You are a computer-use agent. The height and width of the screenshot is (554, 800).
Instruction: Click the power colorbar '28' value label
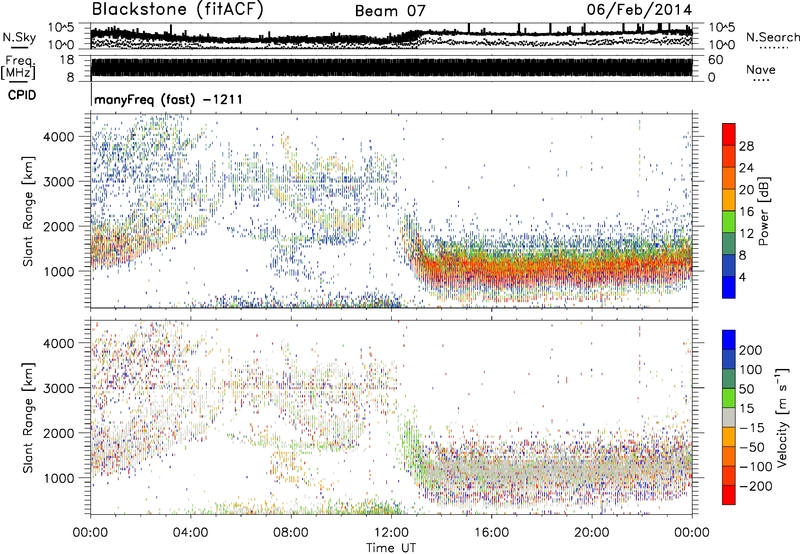coord(746,146)
